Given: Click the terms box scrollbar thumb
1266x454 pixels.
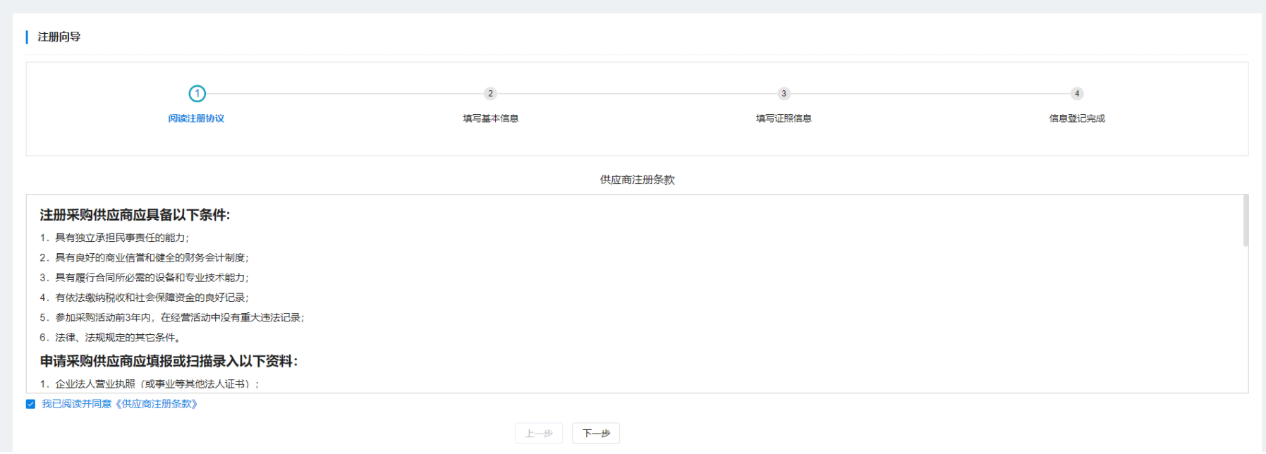Looking at the screenshot, I should (x=1244, y=220).
